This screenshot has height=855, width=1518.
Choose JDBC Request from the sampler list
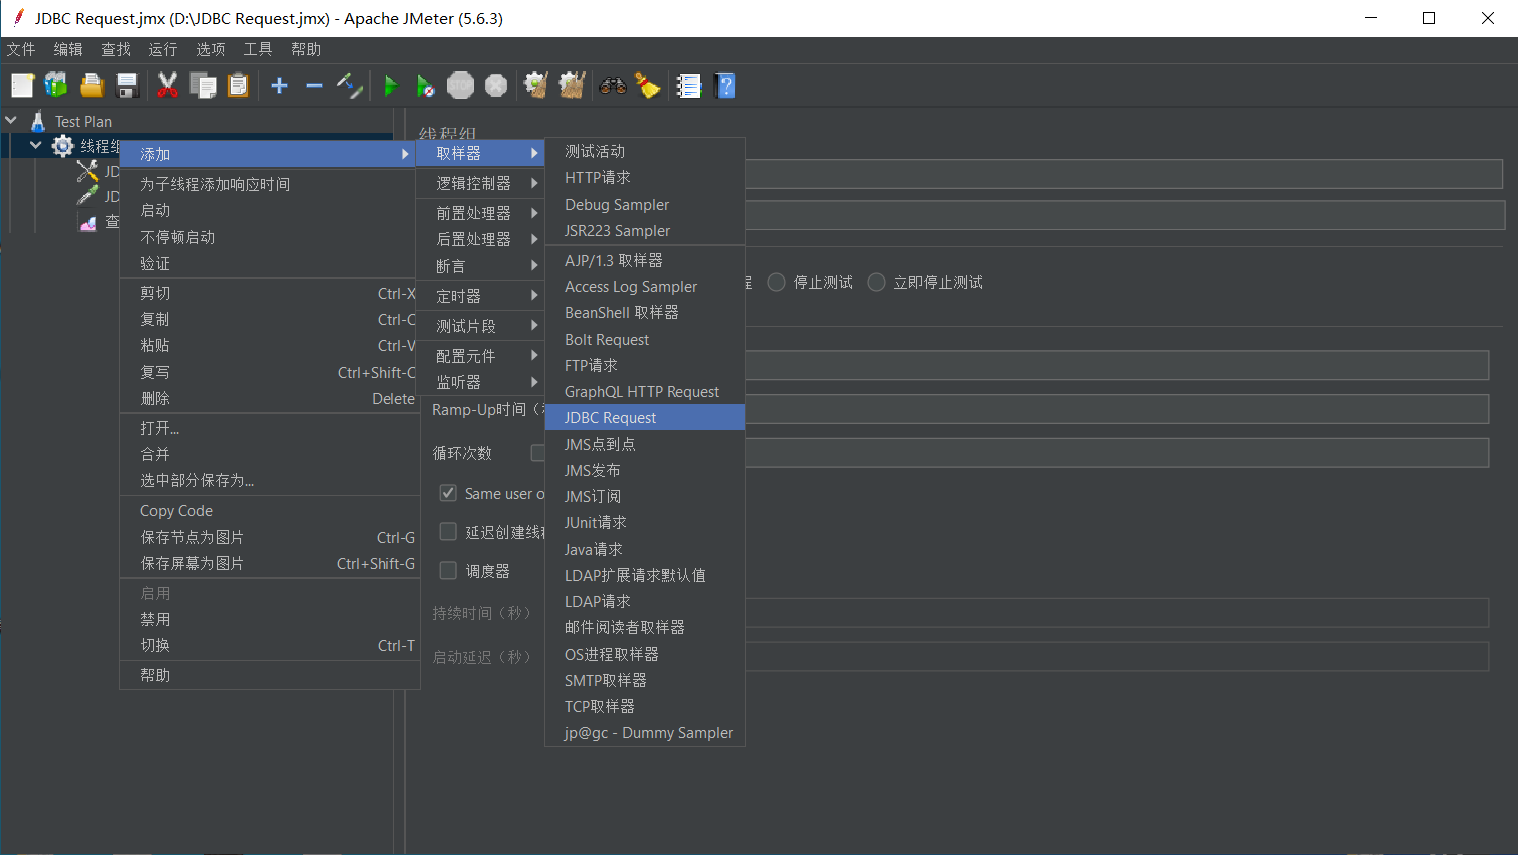pyautogui.click(x=645, y=417)
